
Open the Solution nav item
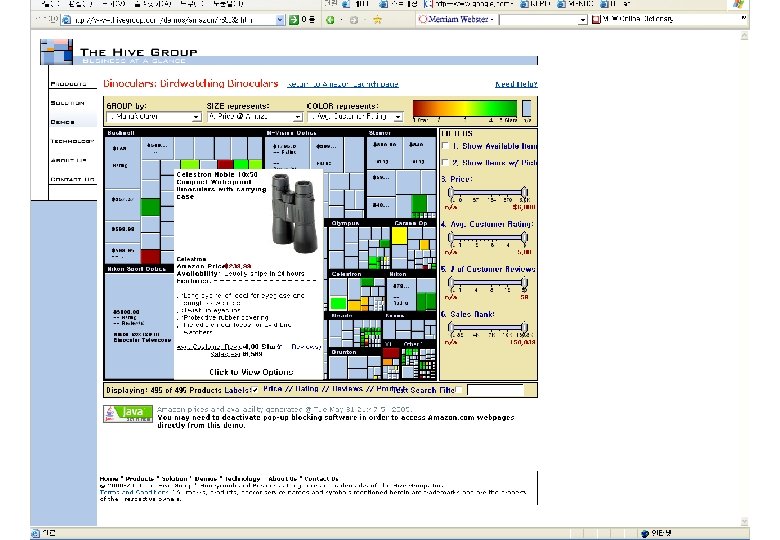coord(68,103)
